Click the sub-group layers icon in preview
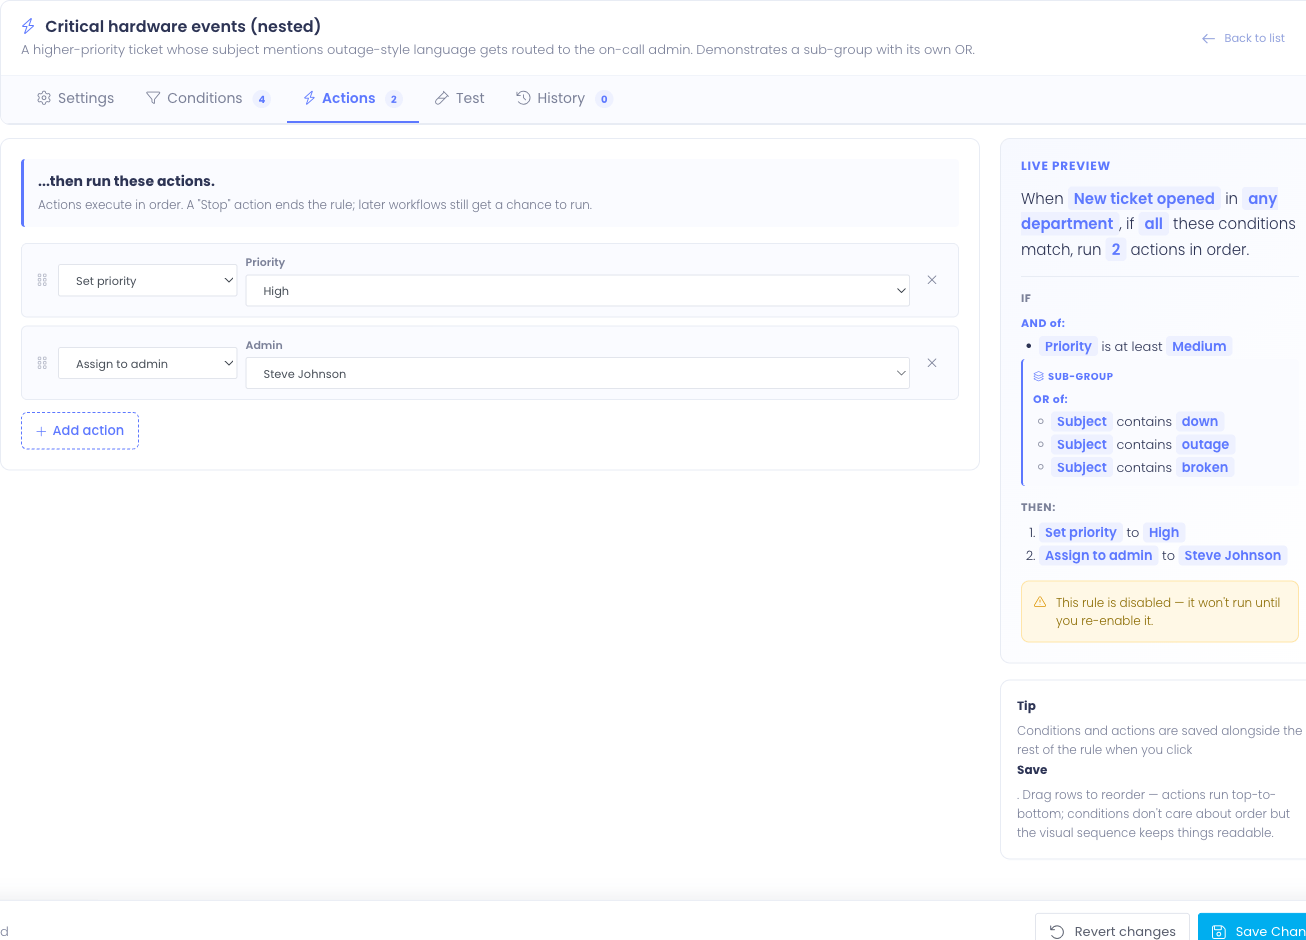Viewport: 1306px width, 940px height. tap(1039, 376)
